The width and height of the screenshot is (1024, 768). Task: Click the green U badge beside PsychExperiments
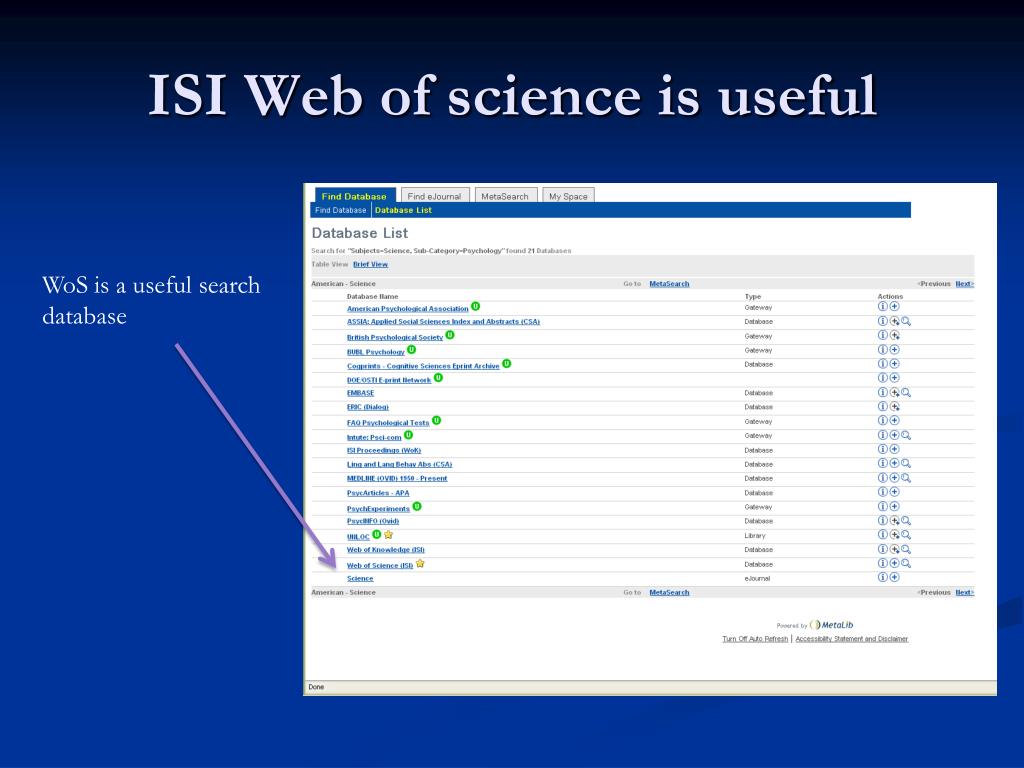417,506
